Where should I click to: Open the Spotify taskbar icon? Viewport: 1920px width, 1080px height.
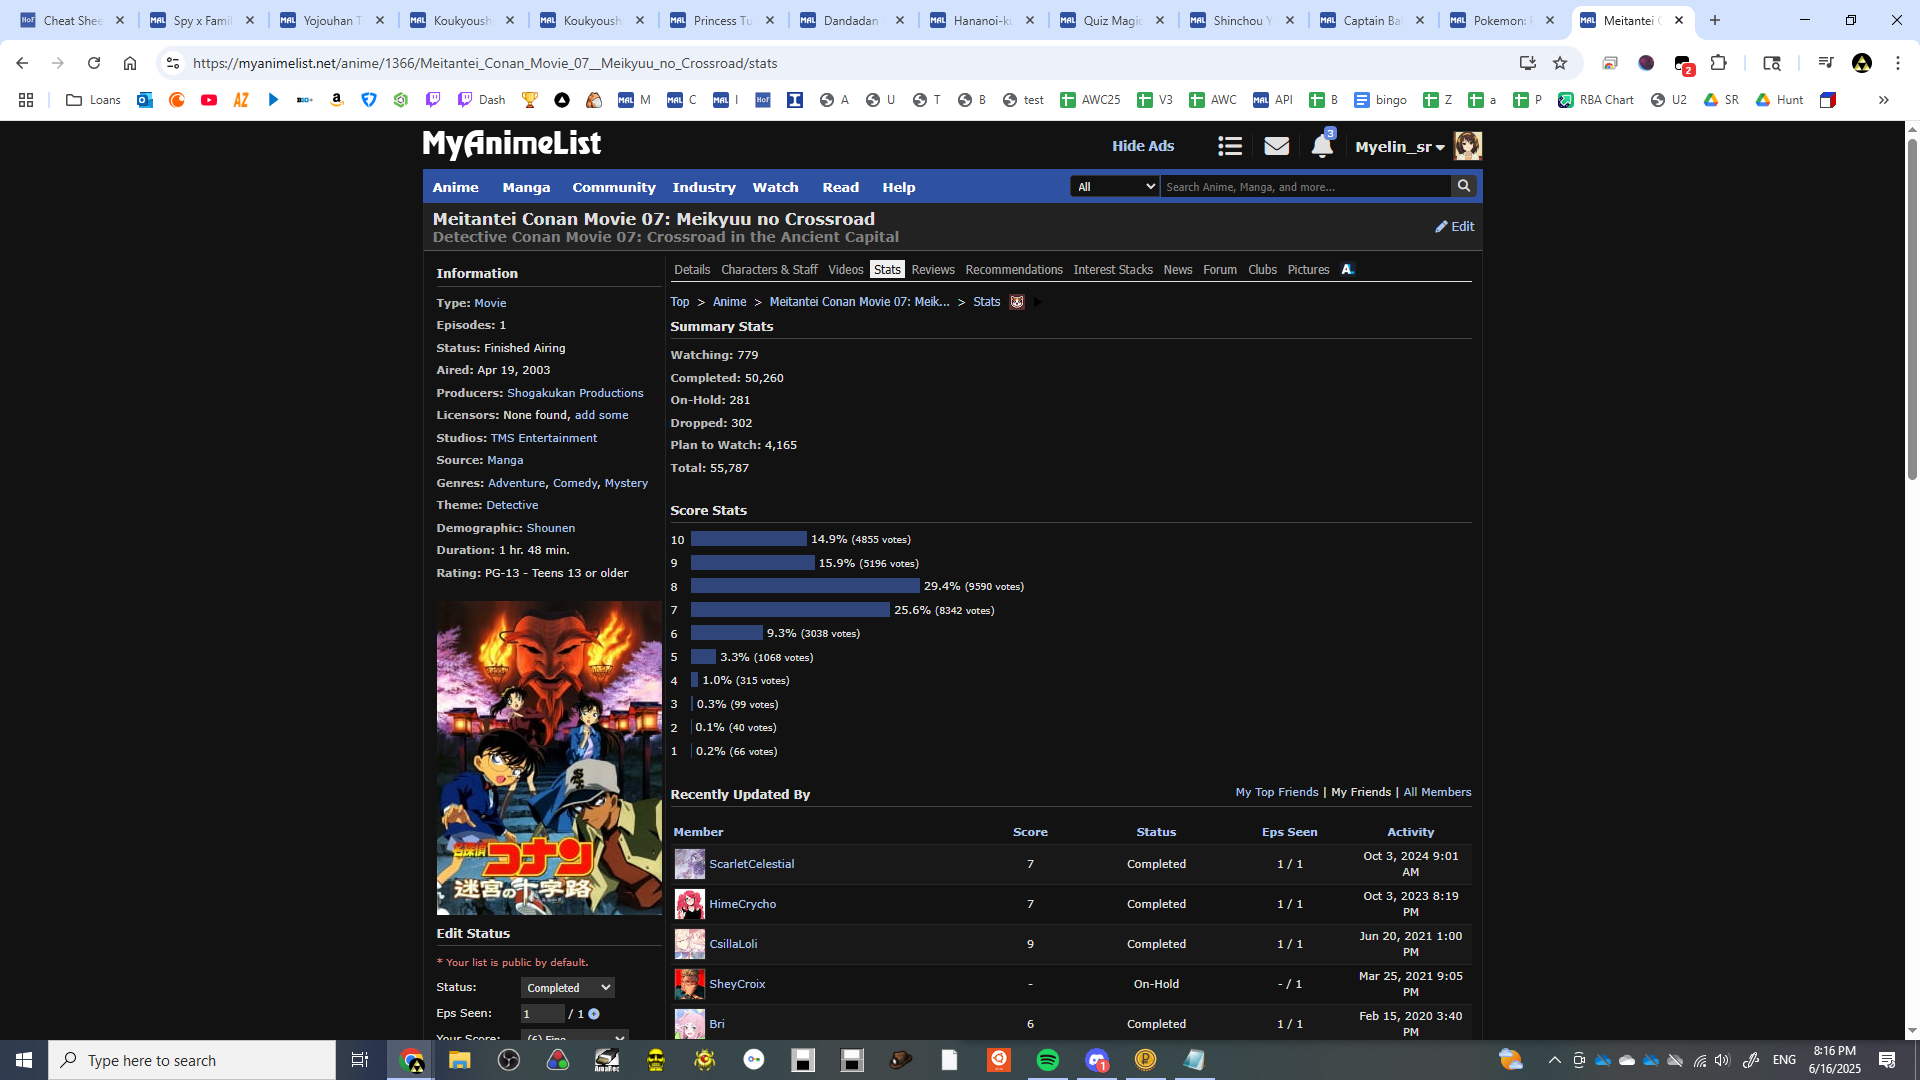1047,1060
